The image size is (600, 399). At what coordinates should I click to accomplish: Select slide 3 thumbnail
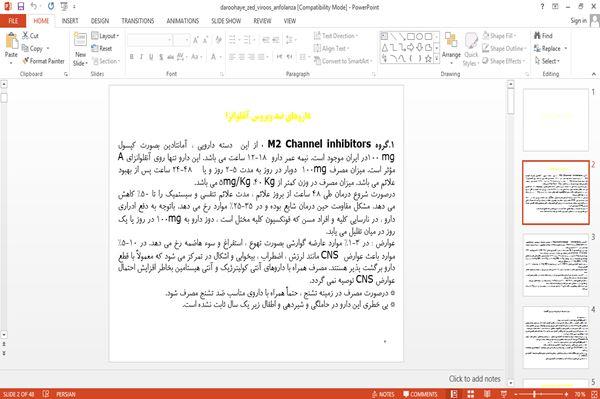pyautogui.click(x=556, y=265)
